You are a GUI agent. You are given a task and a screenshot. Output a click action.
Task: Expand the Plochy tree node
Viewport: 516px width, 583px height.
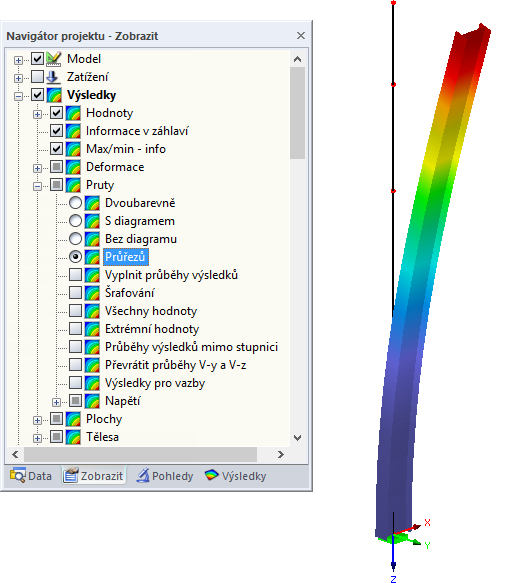tap(37, 420)
